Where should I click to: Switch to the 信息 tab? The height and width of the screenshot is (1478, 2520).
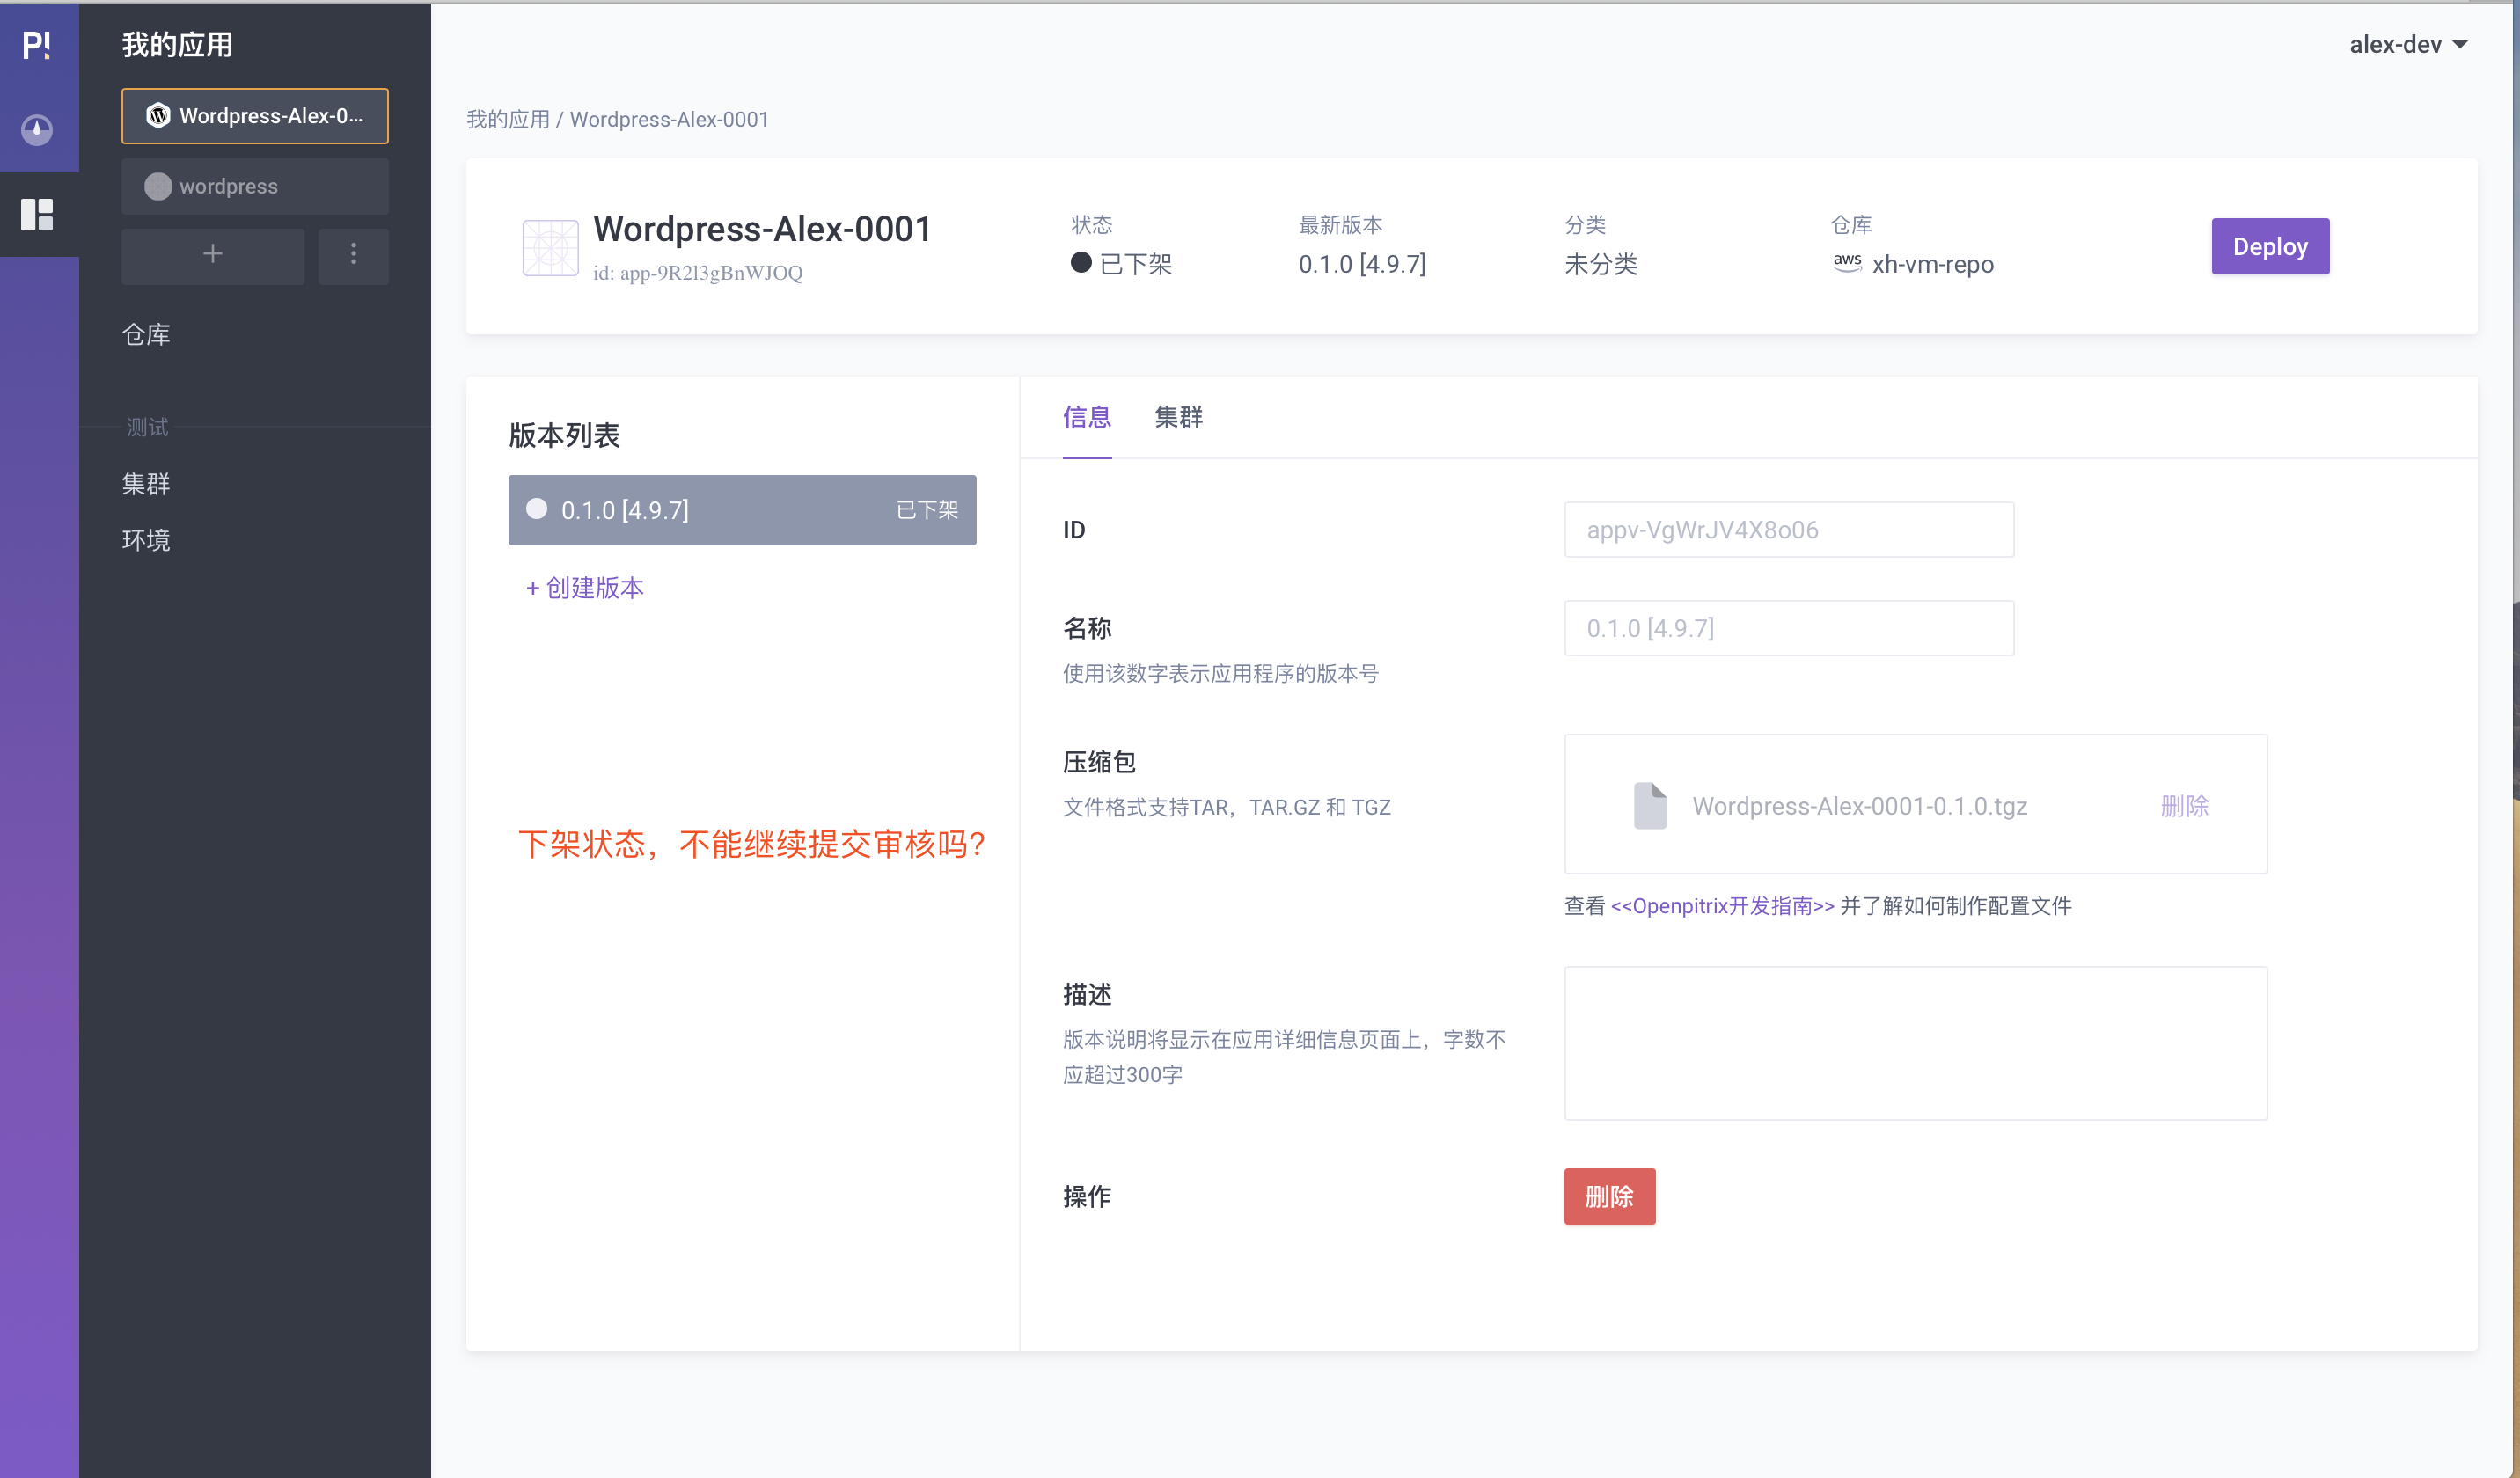(x=1087, y=418)
